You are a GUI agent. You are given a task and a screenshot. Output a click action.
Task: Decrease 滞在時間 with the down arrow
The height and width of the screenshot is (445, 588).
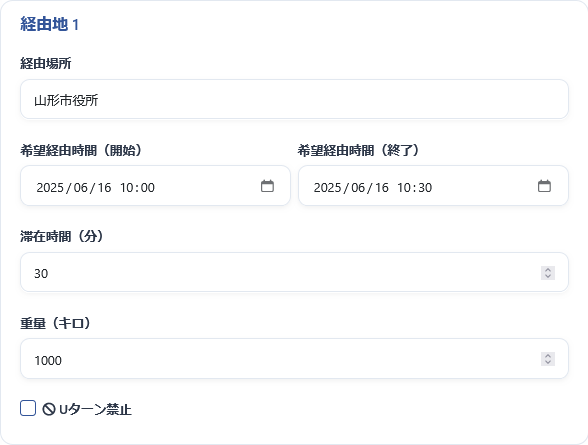(548, 276)
